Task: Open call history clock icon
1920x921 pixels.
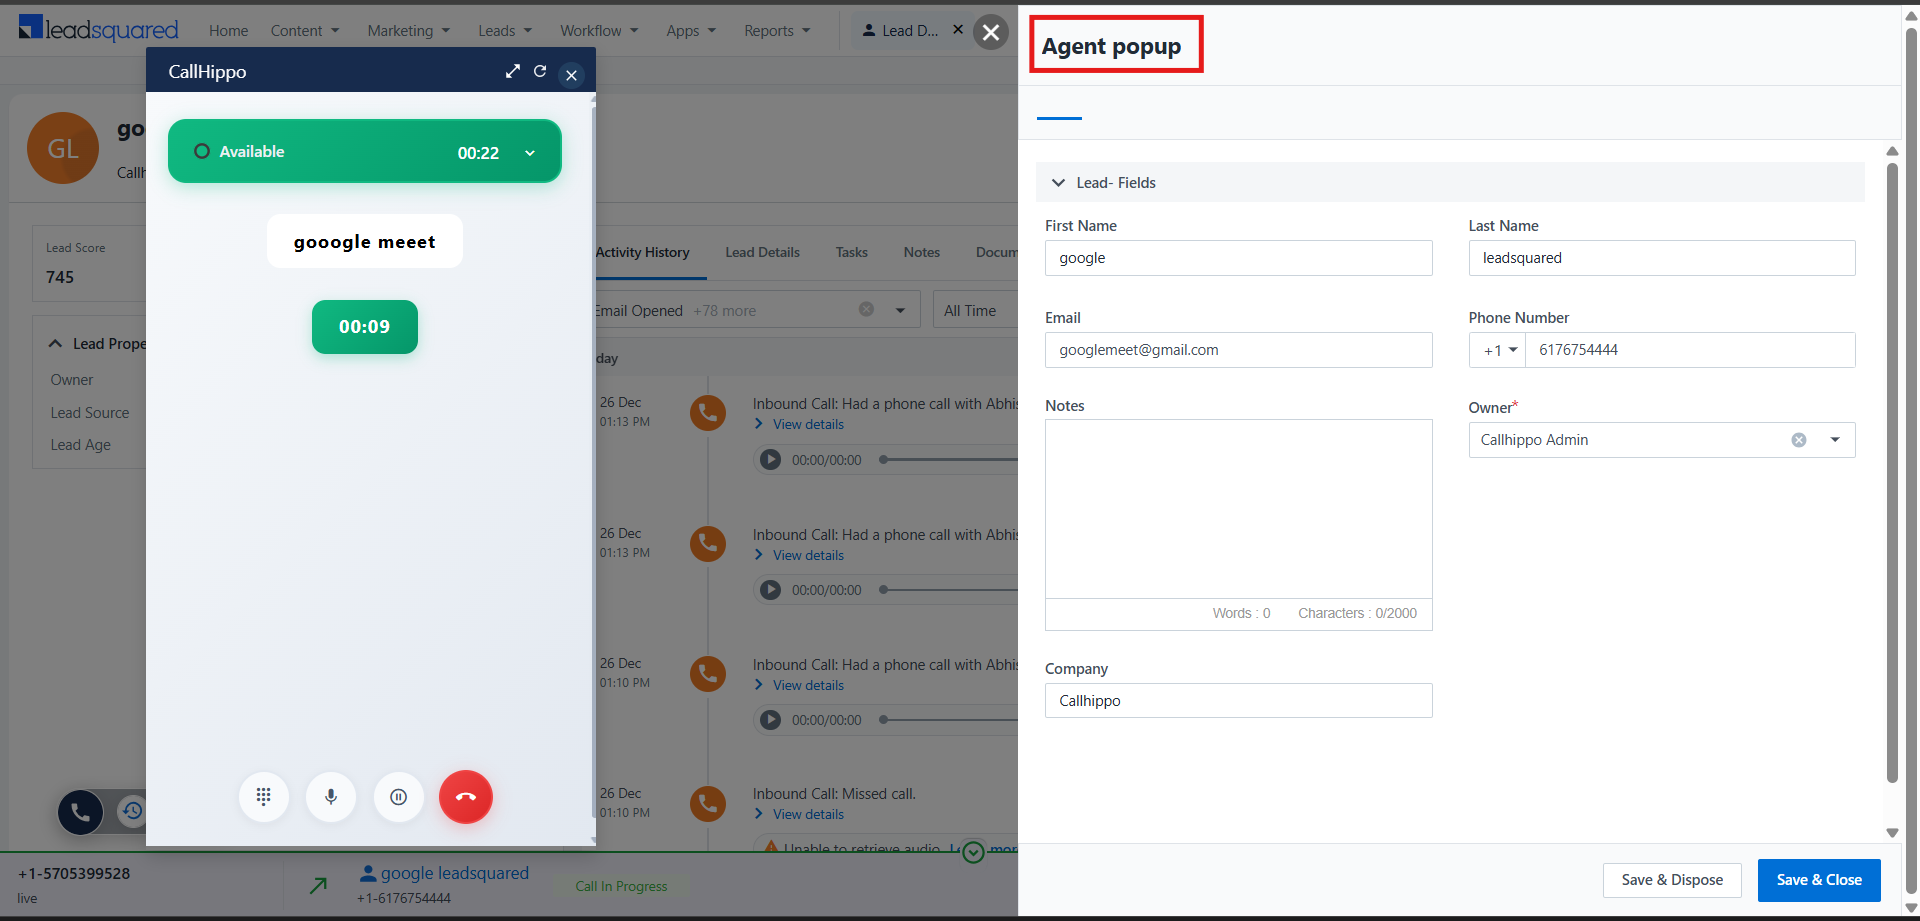Action: pyautogui.click(x=133, y=811)
